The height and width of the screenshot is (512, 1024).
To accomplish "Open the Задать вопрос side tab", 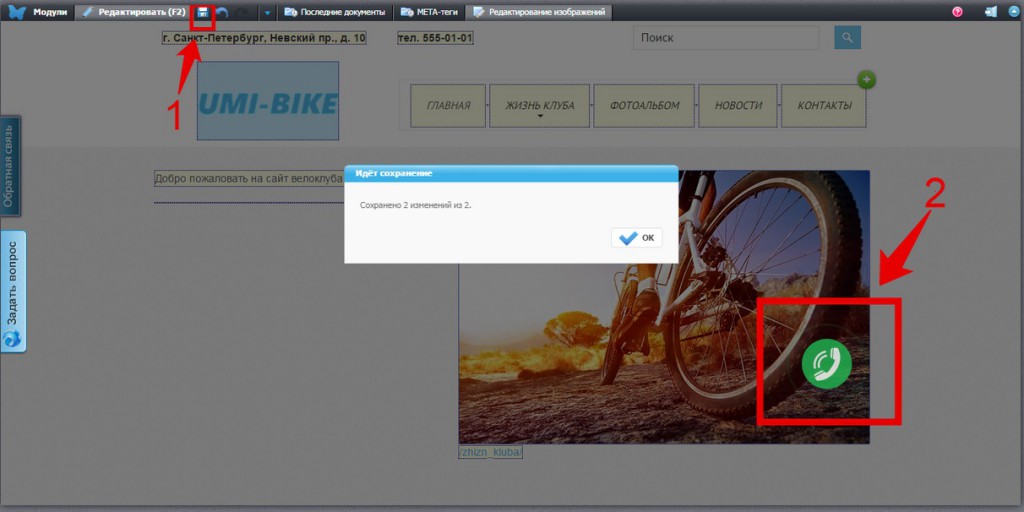I will point(12,291).
